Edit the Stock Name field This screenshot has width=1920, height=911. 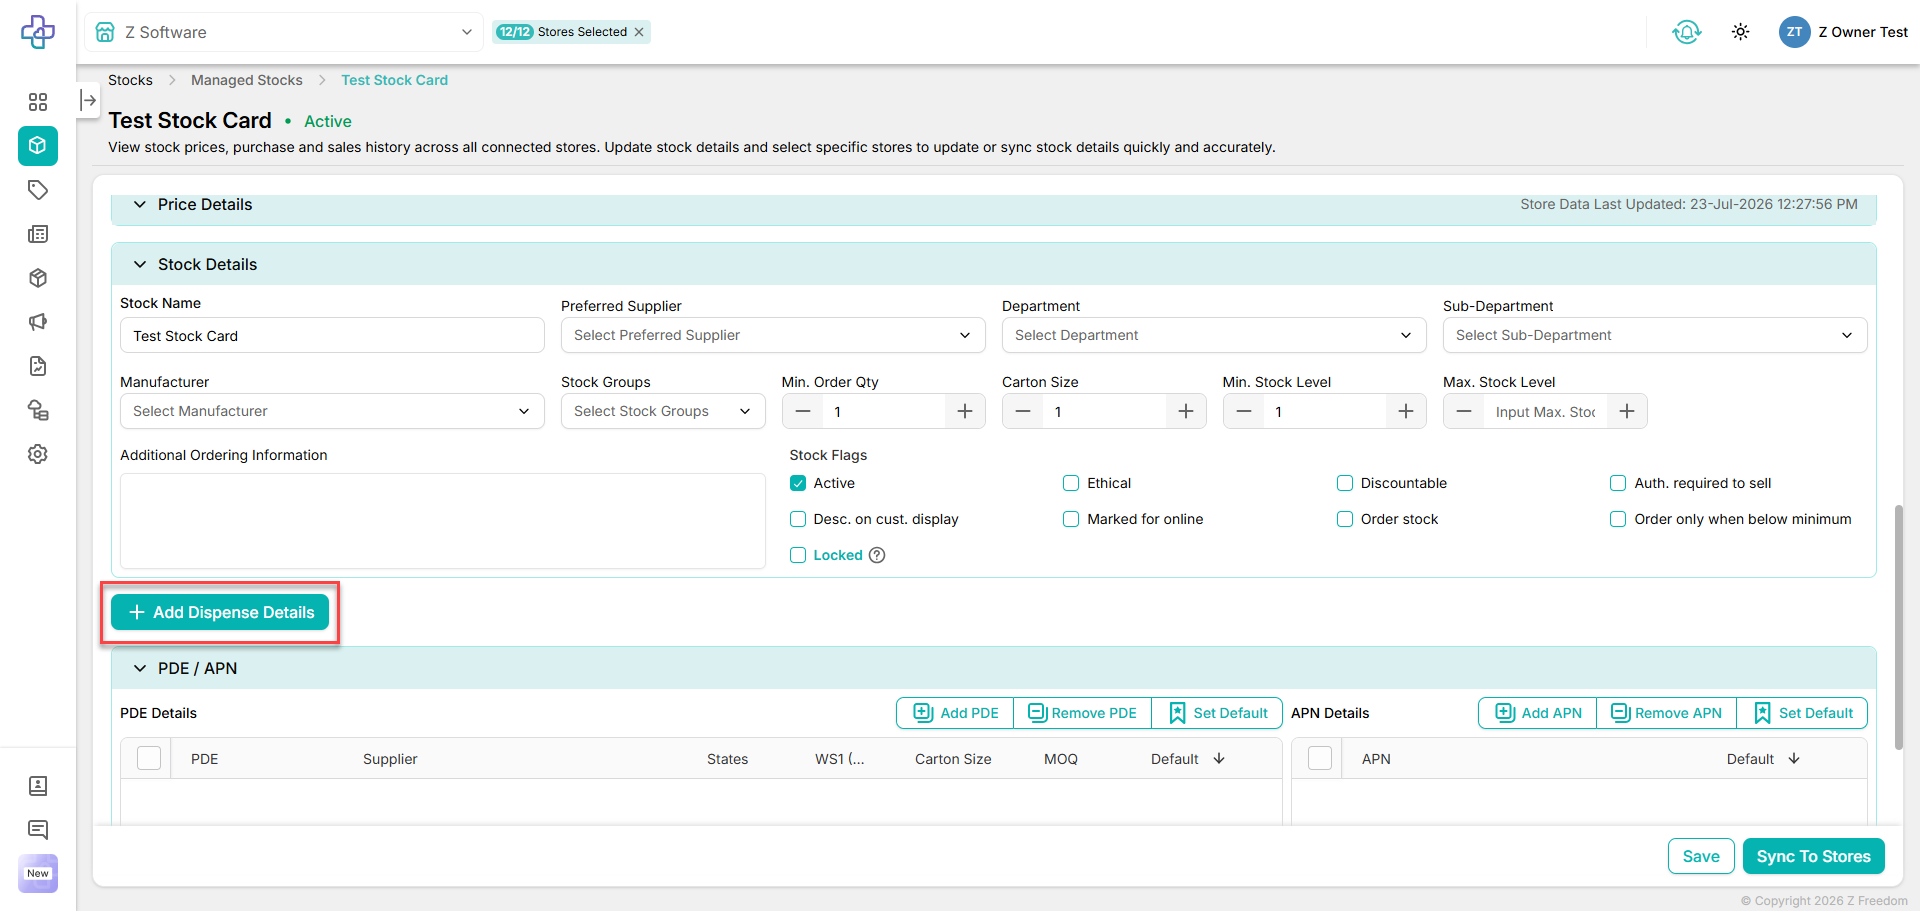click(332, 336)
